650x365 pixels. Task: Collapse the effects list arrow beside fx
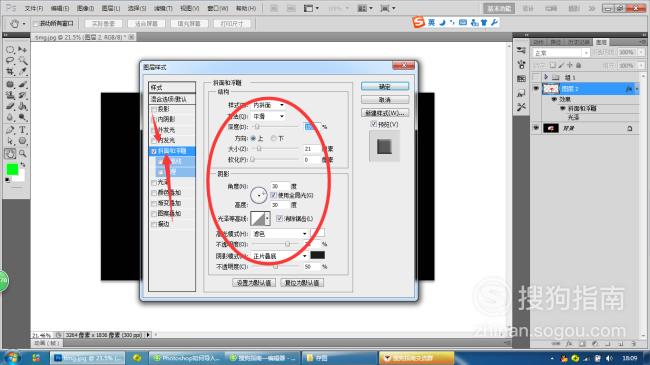(x=637, y=89)
